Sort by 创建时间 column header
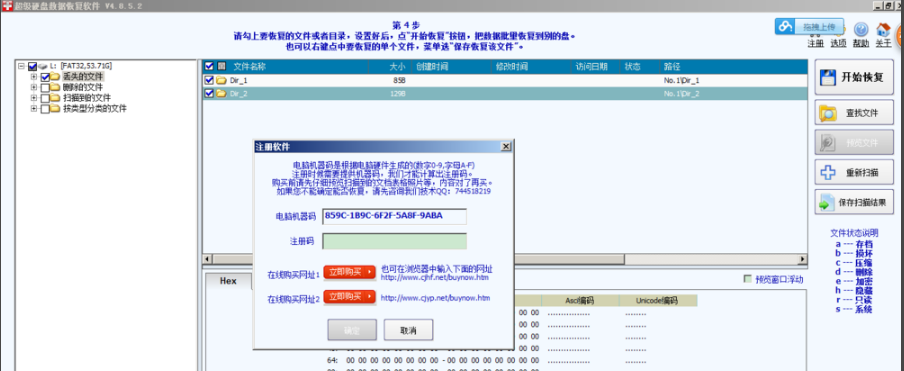 point(432,66)
